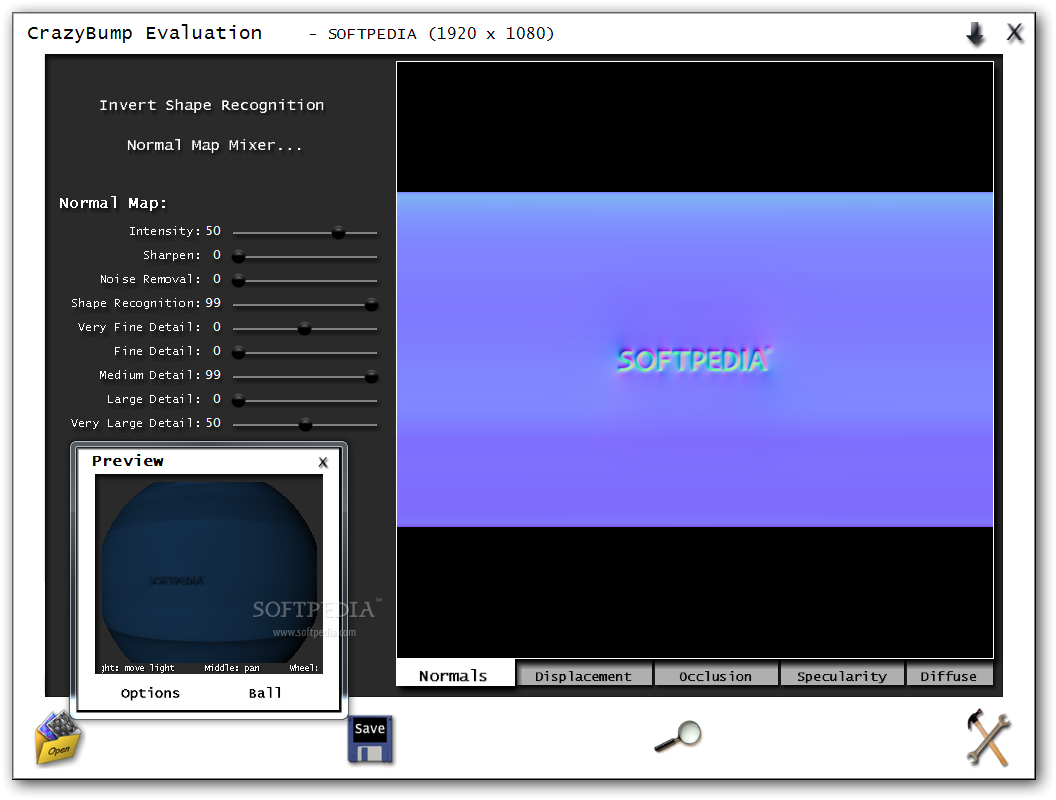
Task: Switch to the Diffuse tab
Action: 949,676
